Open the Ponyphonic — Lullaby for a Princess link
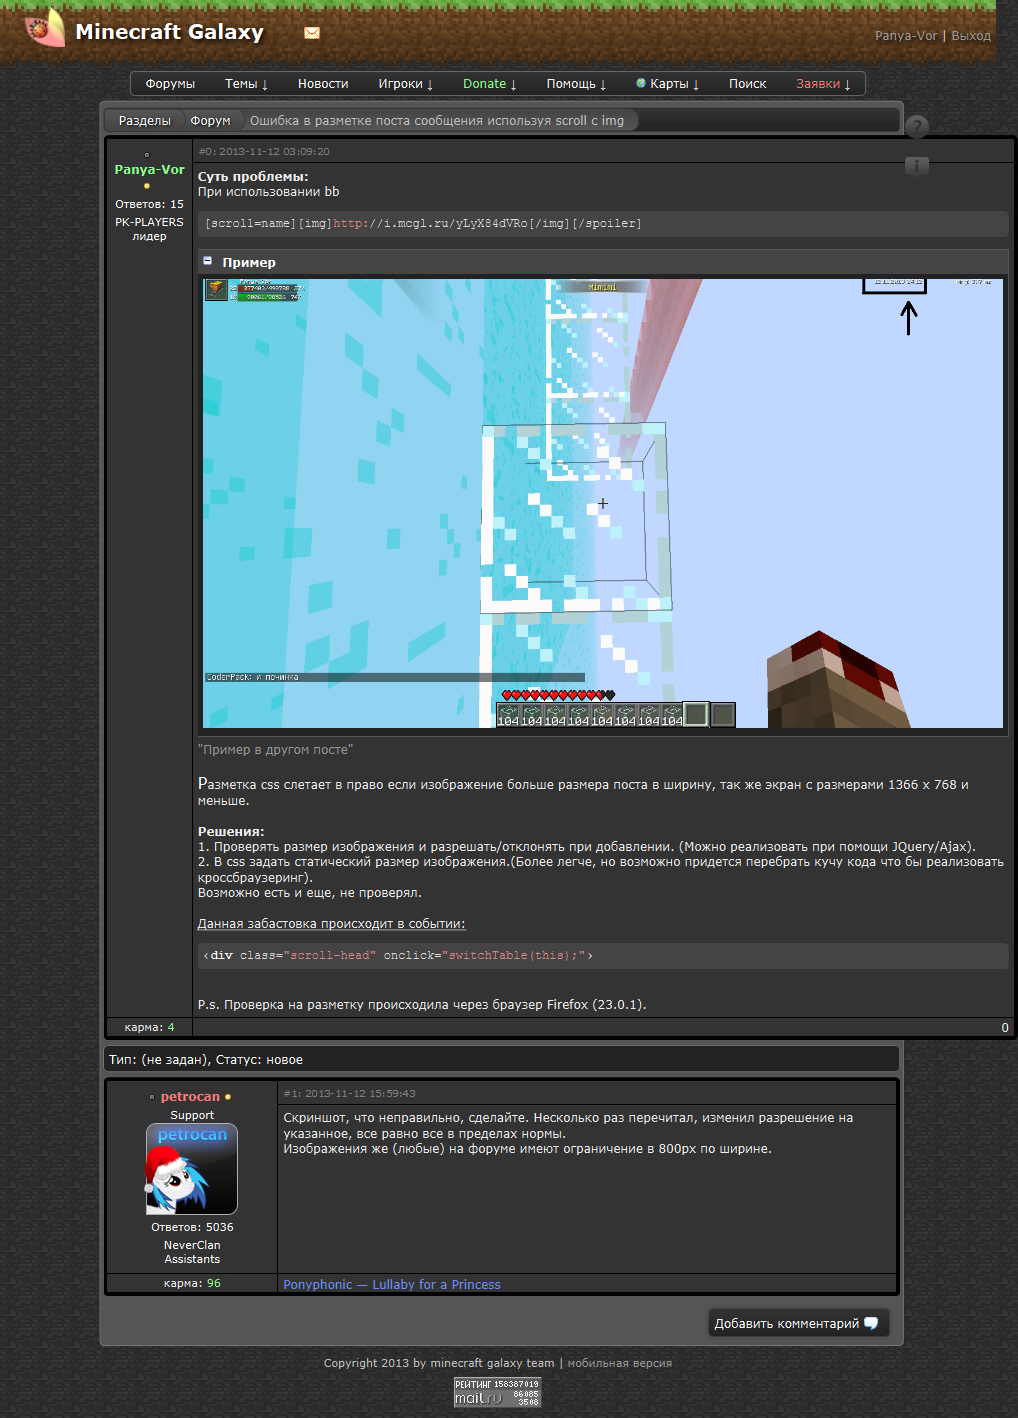 (x=392, y=1285)
